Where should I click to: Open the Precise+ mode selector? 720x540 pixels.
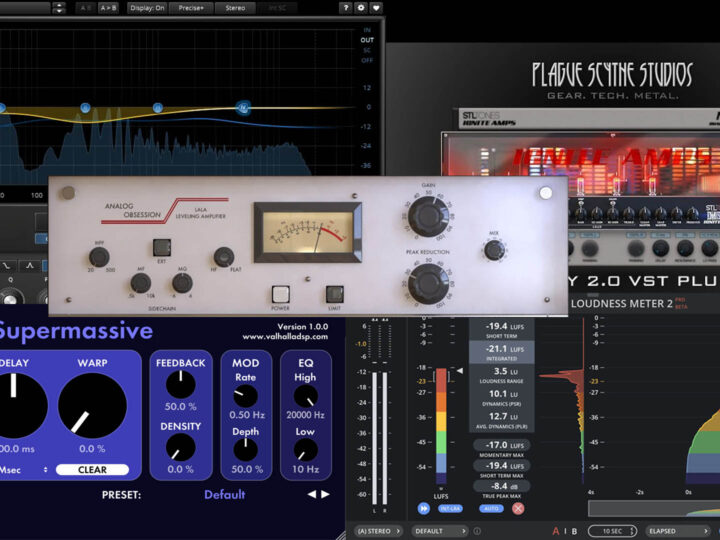coord(191,8)
